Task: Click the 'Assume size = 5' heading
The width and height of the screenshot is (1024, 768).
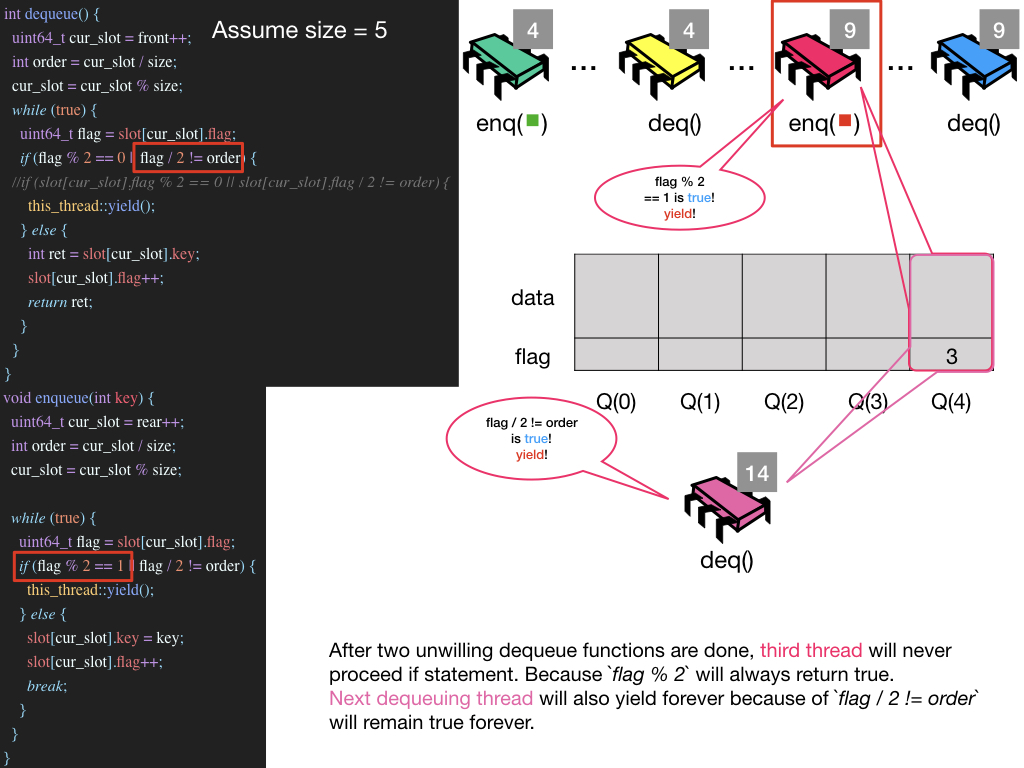Action: click(x=300, y=30)
